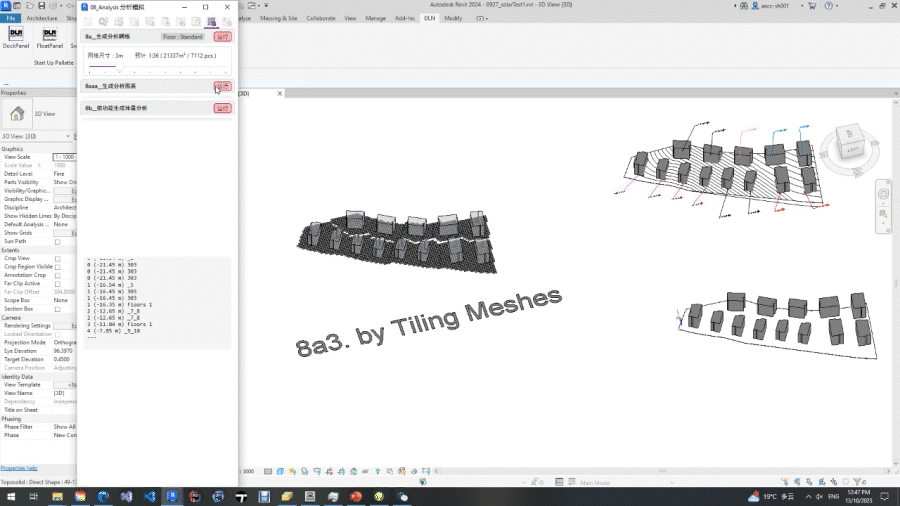The width and height of the screenshot is (900, 506).
Task: Open the Architecture ribbon tab
Action: 41,18
